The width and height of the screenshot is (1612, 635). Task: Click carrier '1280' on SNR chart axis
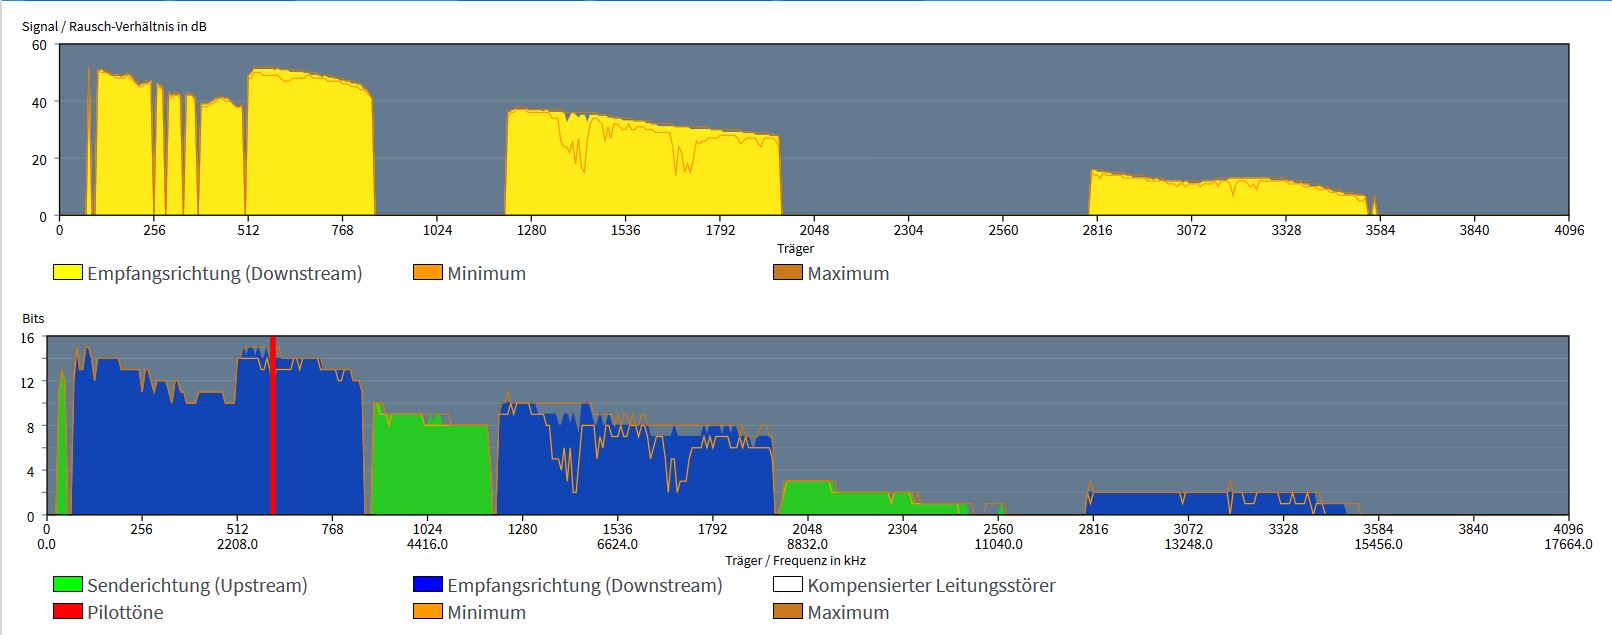531,230
